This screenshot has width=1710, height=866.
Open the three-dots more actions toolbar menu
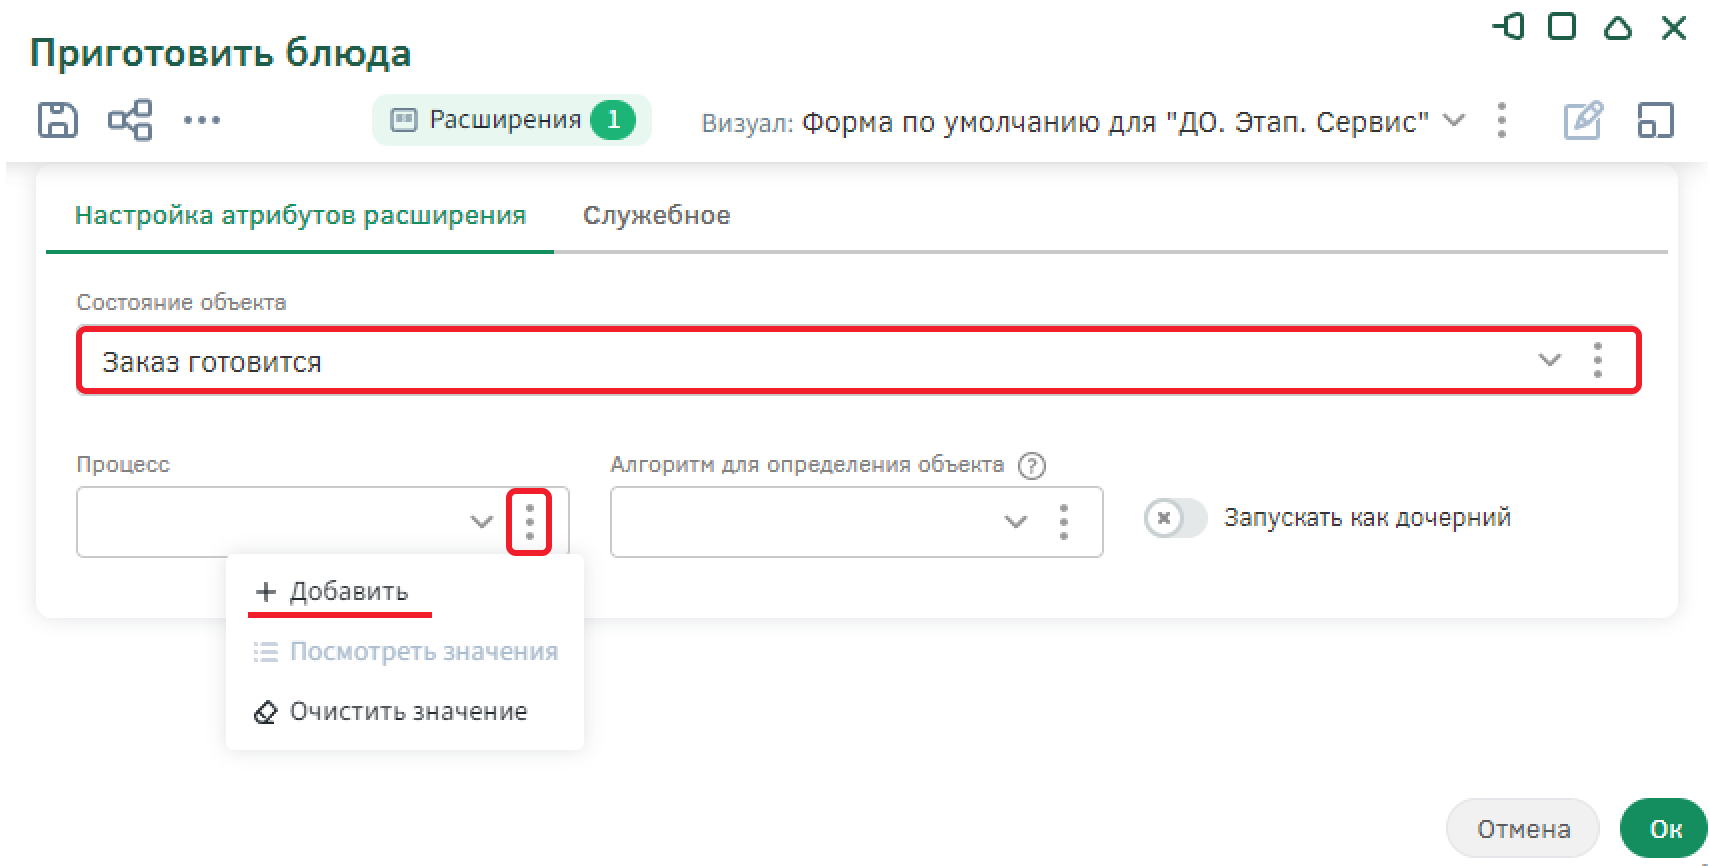(x=202, y=120)
